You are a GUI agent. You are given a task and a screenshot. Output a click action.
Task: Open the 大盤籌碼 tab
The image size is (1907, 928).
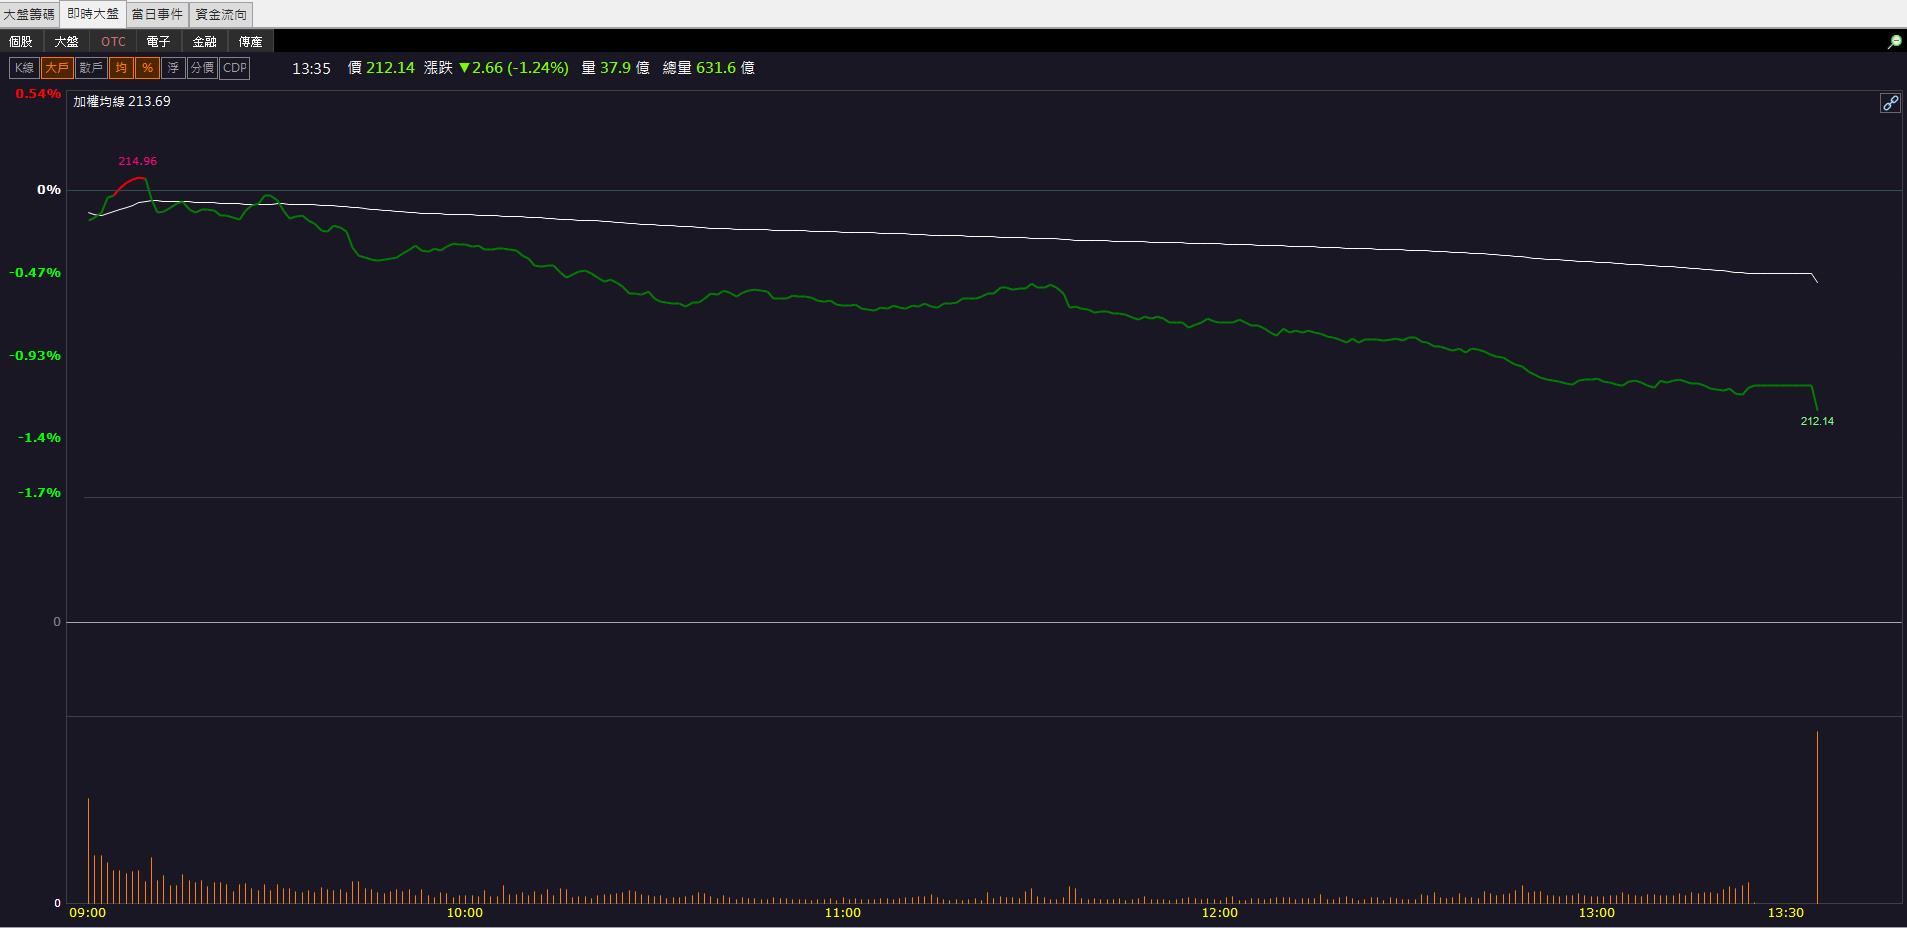30,14
